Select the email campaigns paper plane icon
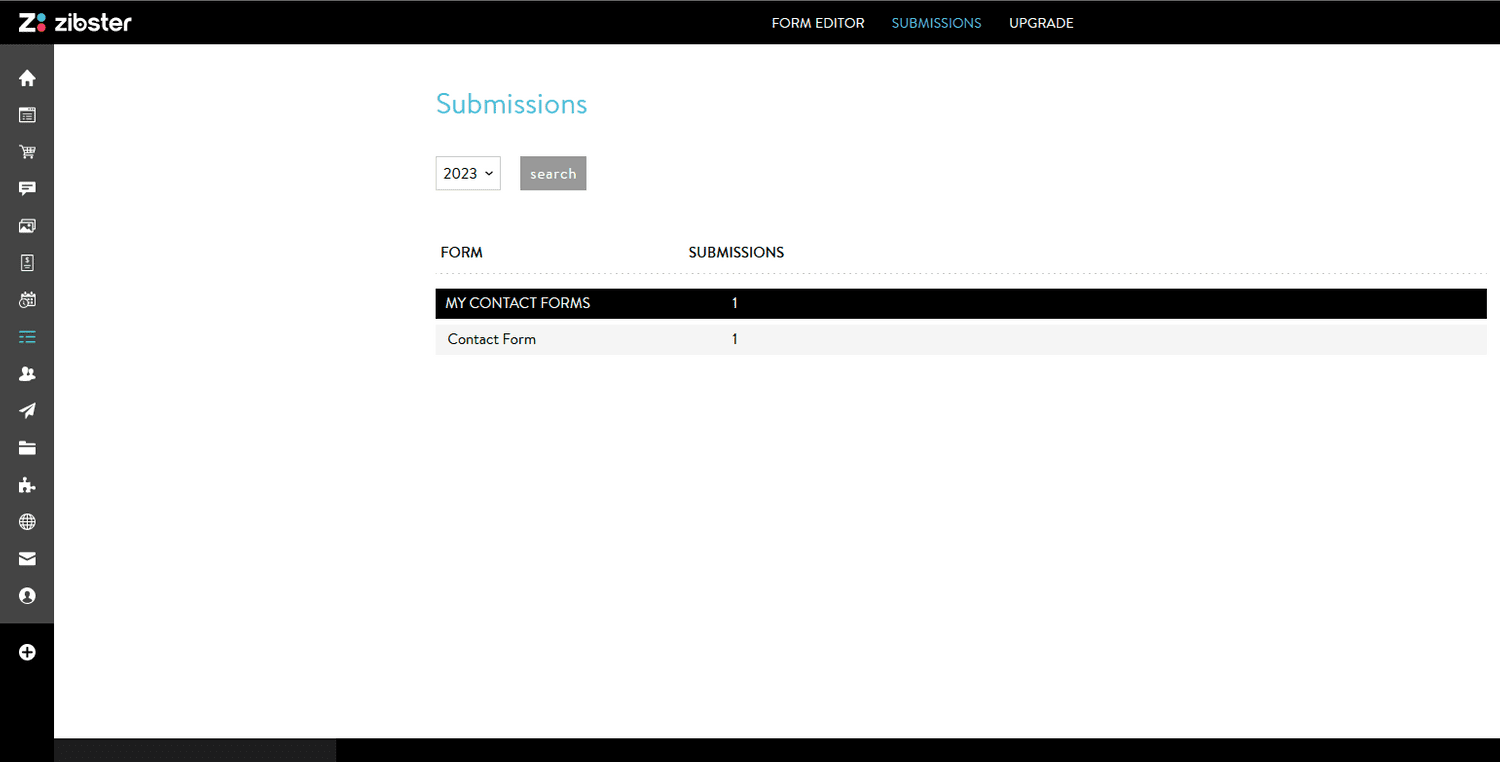This screenshot has width=1500, height=762. [x=27, y=410]
